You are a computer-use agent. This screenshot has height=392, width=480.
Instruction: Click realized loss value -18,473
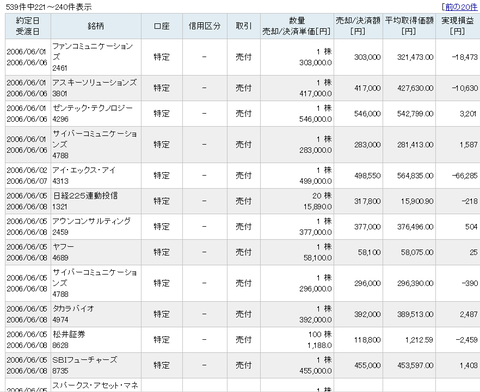[465, 57]
